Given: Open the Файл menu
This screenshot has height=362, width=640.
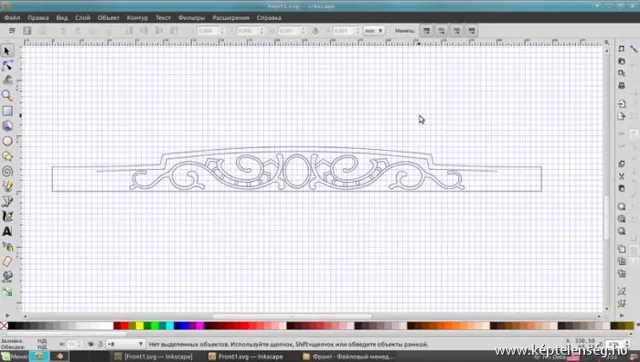Looking at the screenshot, I should click(12, 18).
